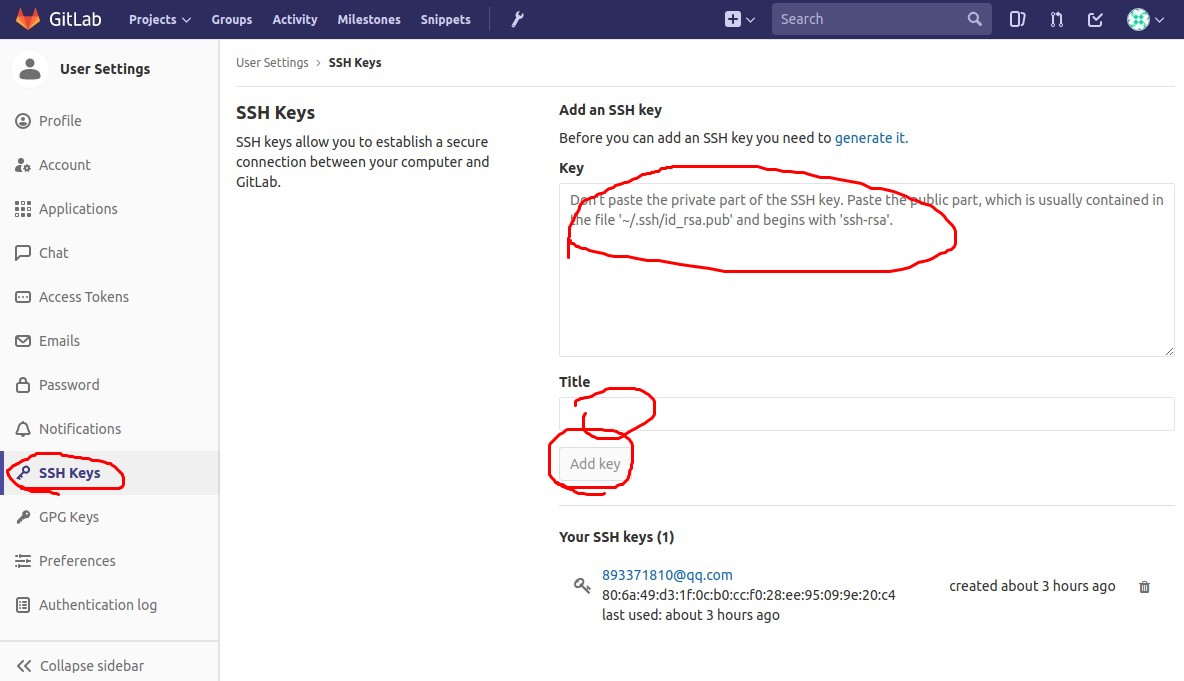Follow the 'generate it' link
This screenshot has height=681, width=1184.
(870, 138)
